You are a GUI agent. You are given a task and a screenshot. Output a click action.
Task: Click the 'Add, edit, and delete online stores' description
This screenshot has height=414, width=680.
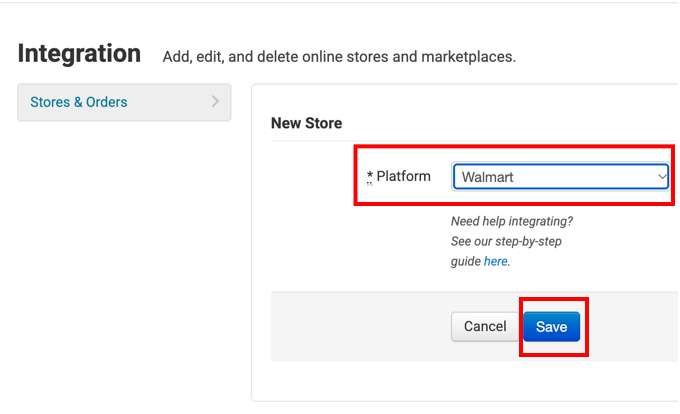(339, 57)
